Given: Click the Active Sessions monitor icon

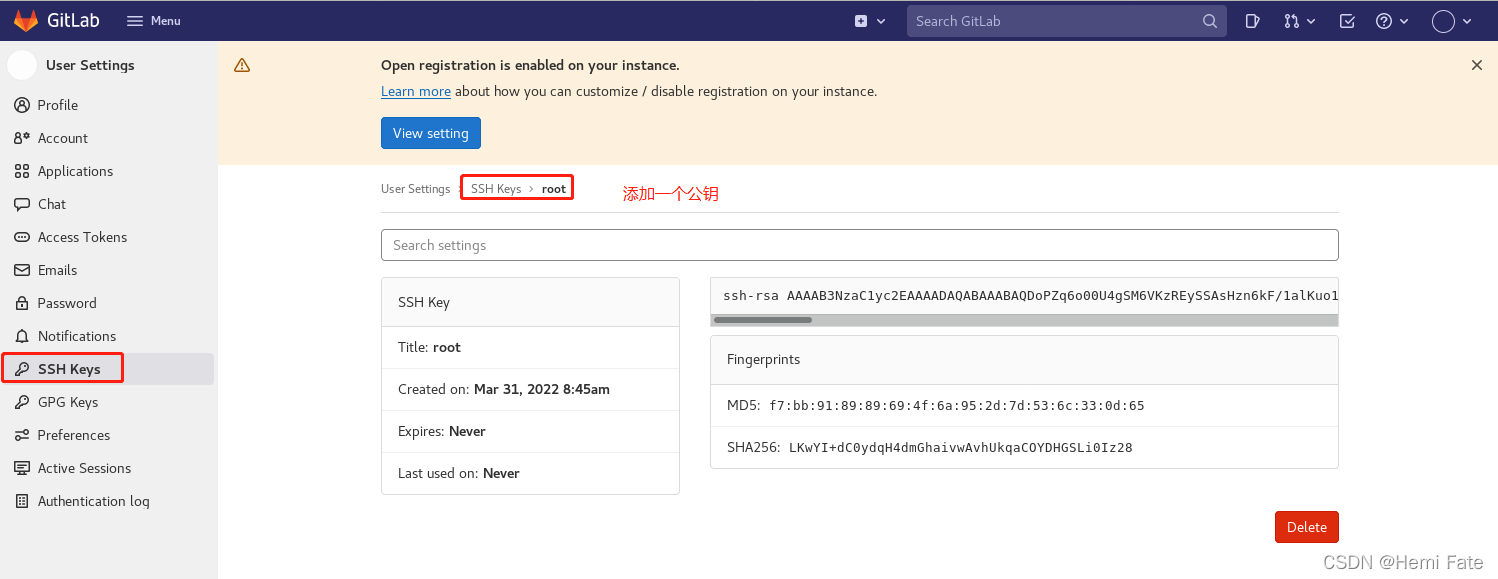Looking at the screenshot, I should click(x=22, y=468).
